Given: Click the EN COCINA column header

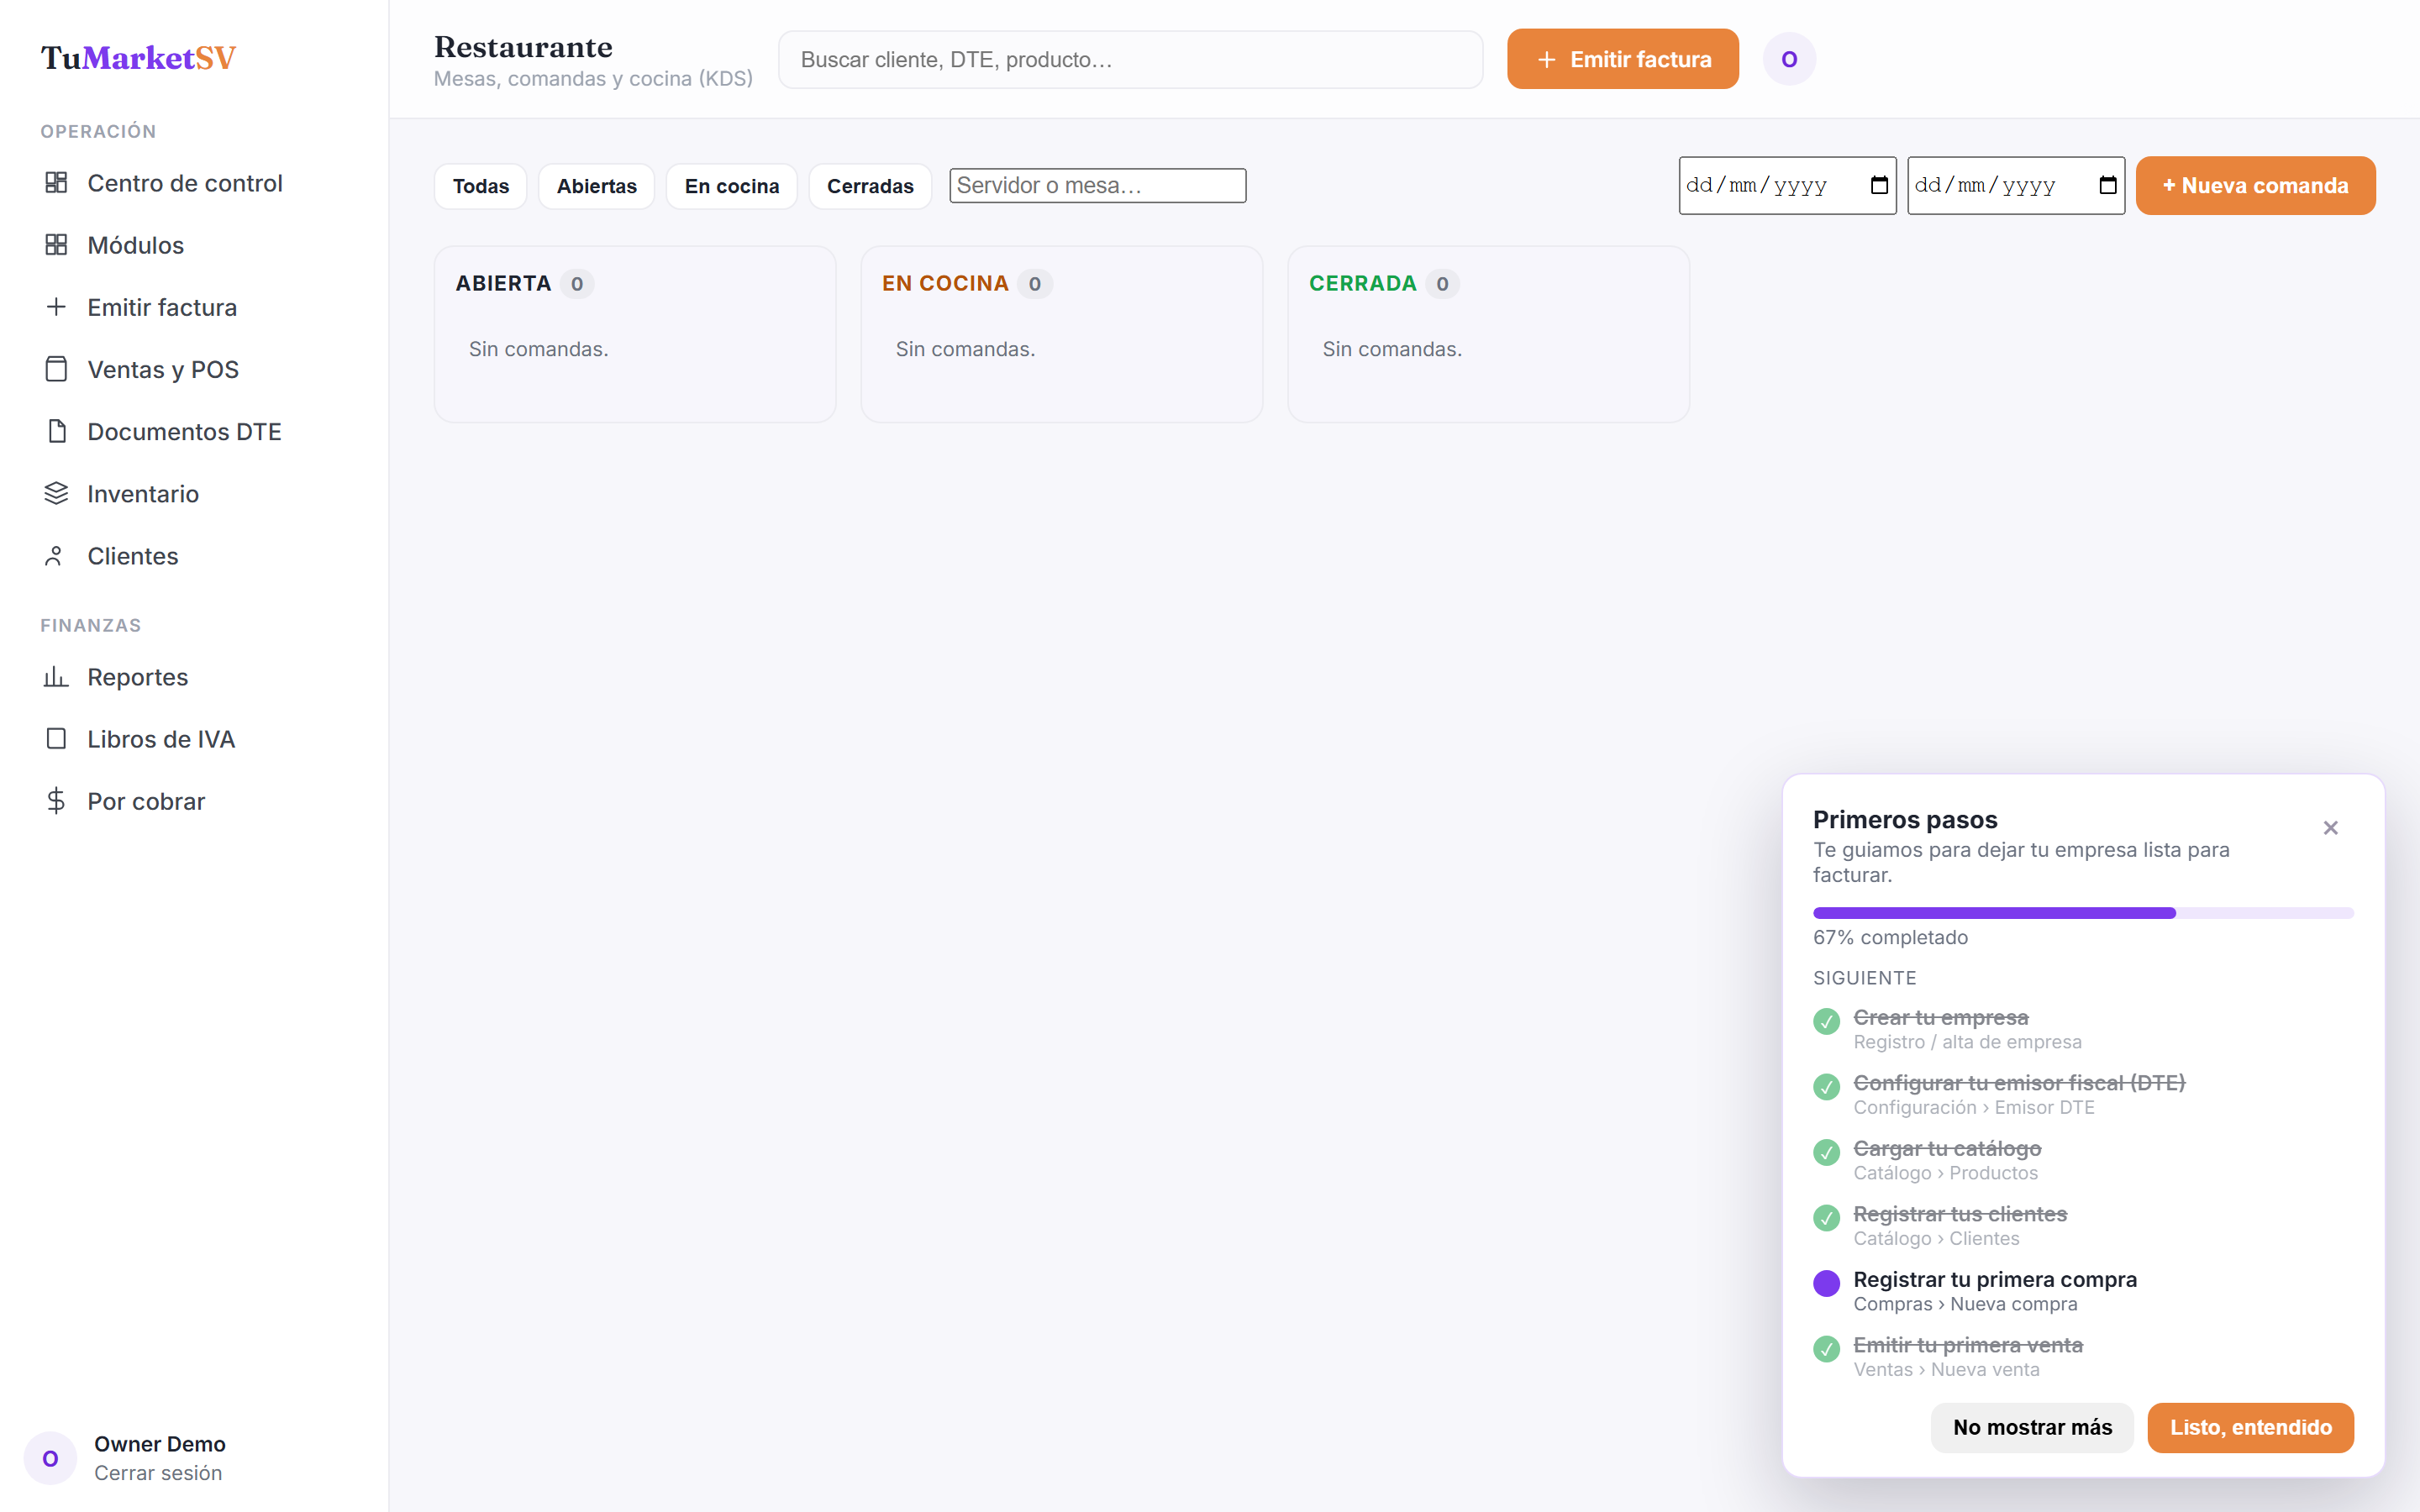Looking at the screenshot, I should [946, 284].
